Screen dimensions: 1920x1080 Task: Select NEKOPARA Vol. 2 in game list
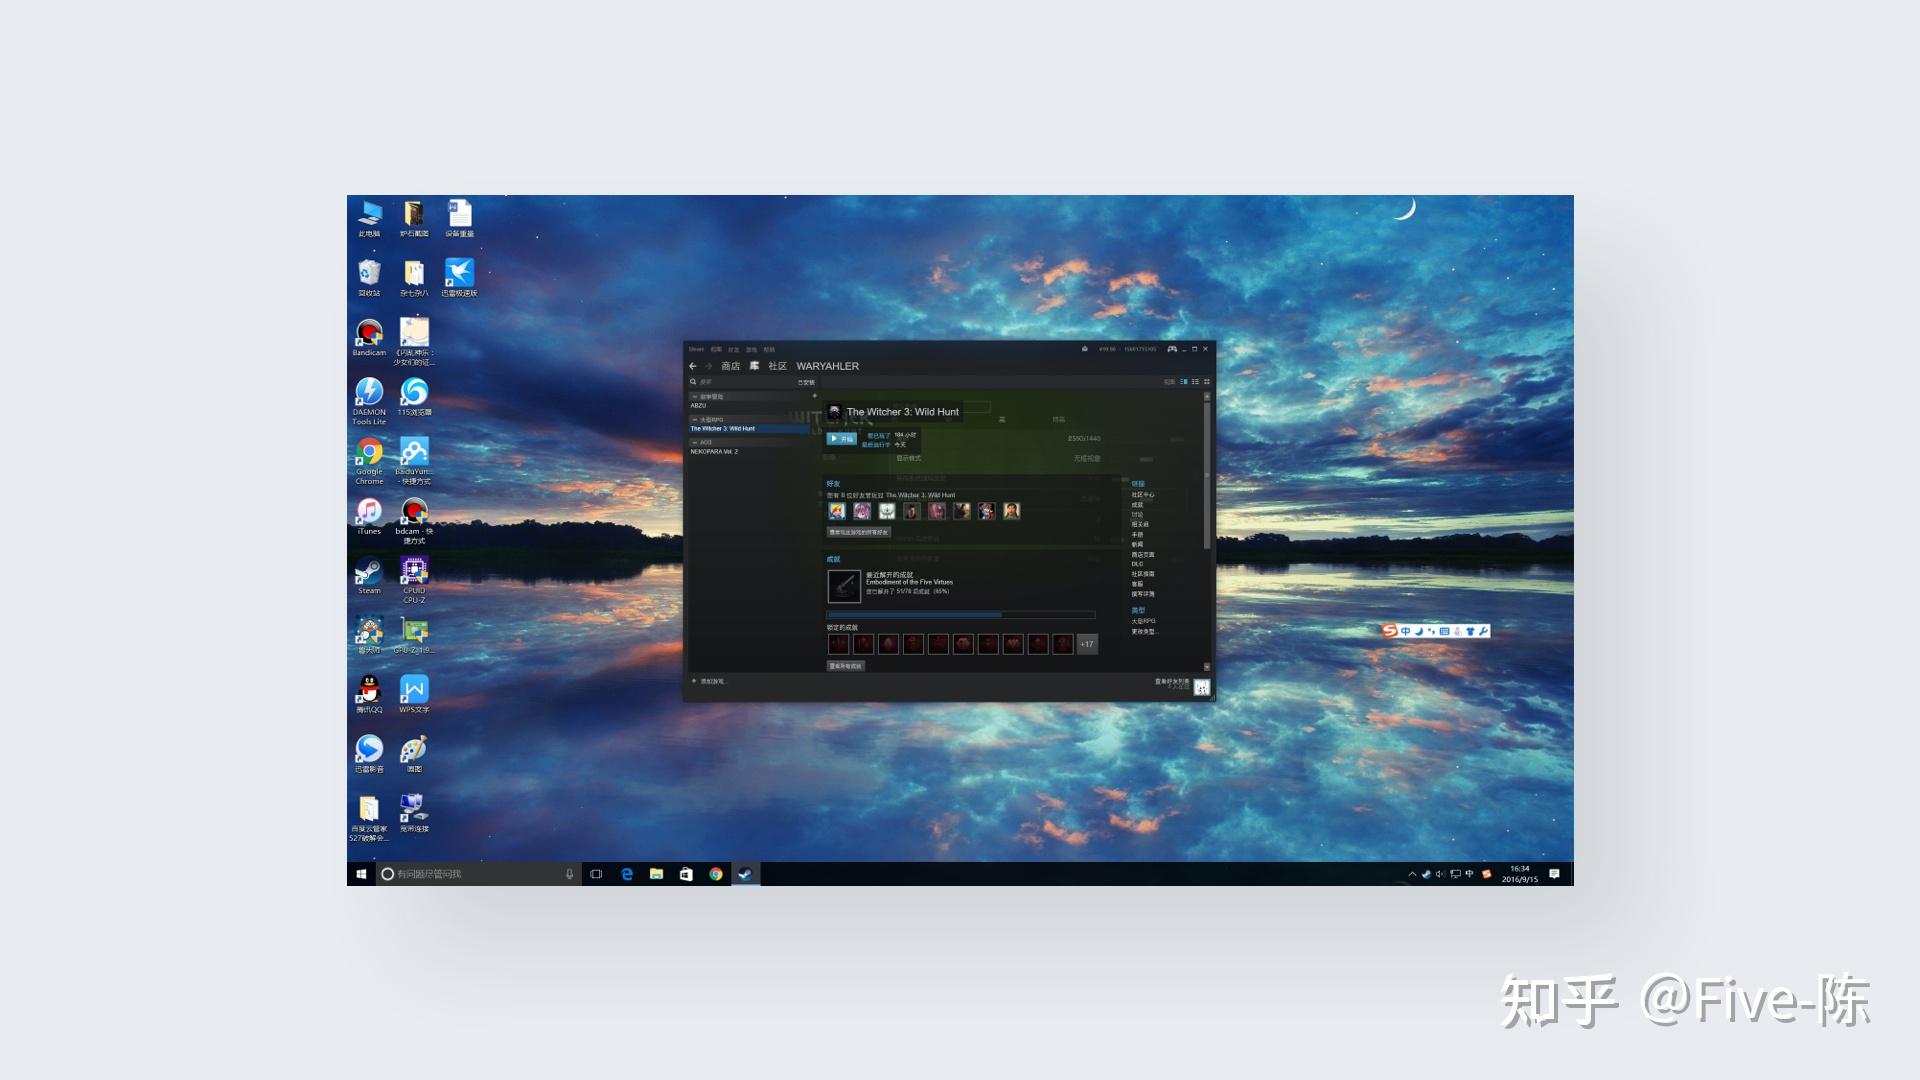(x=714, y=452)
